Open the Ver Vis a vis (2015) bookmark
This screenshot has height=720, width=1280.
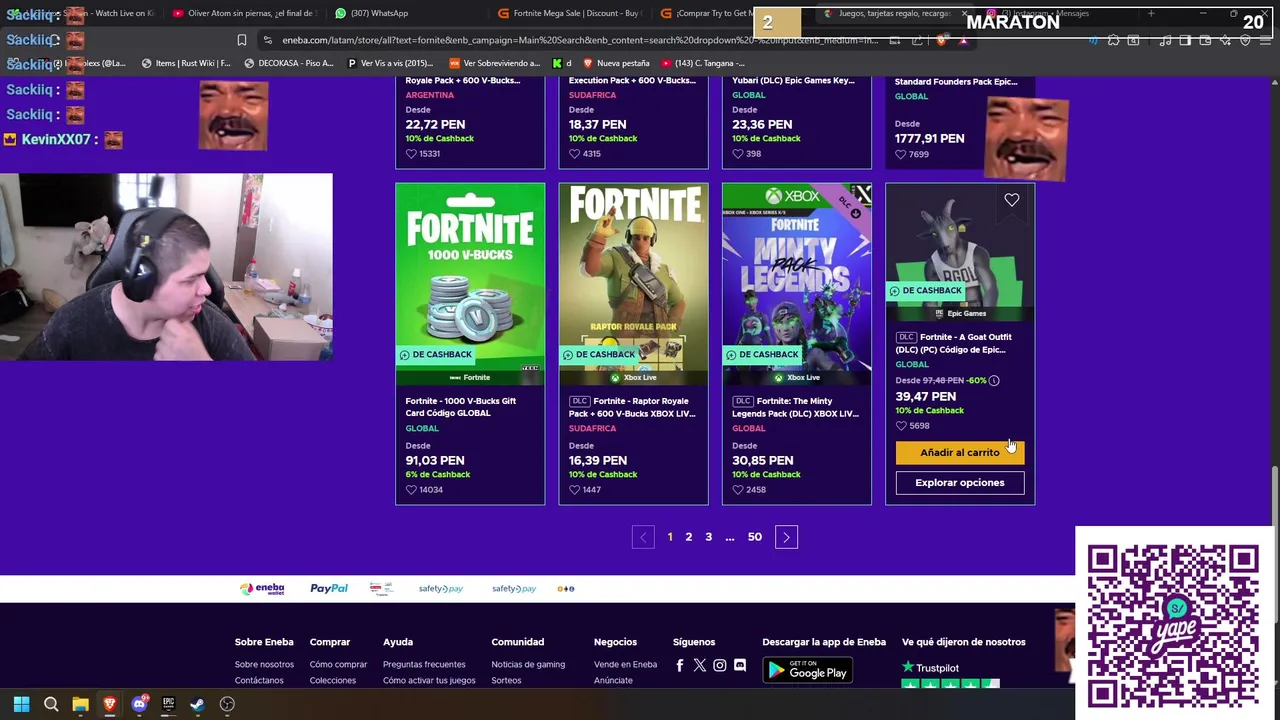coord(390,63)
